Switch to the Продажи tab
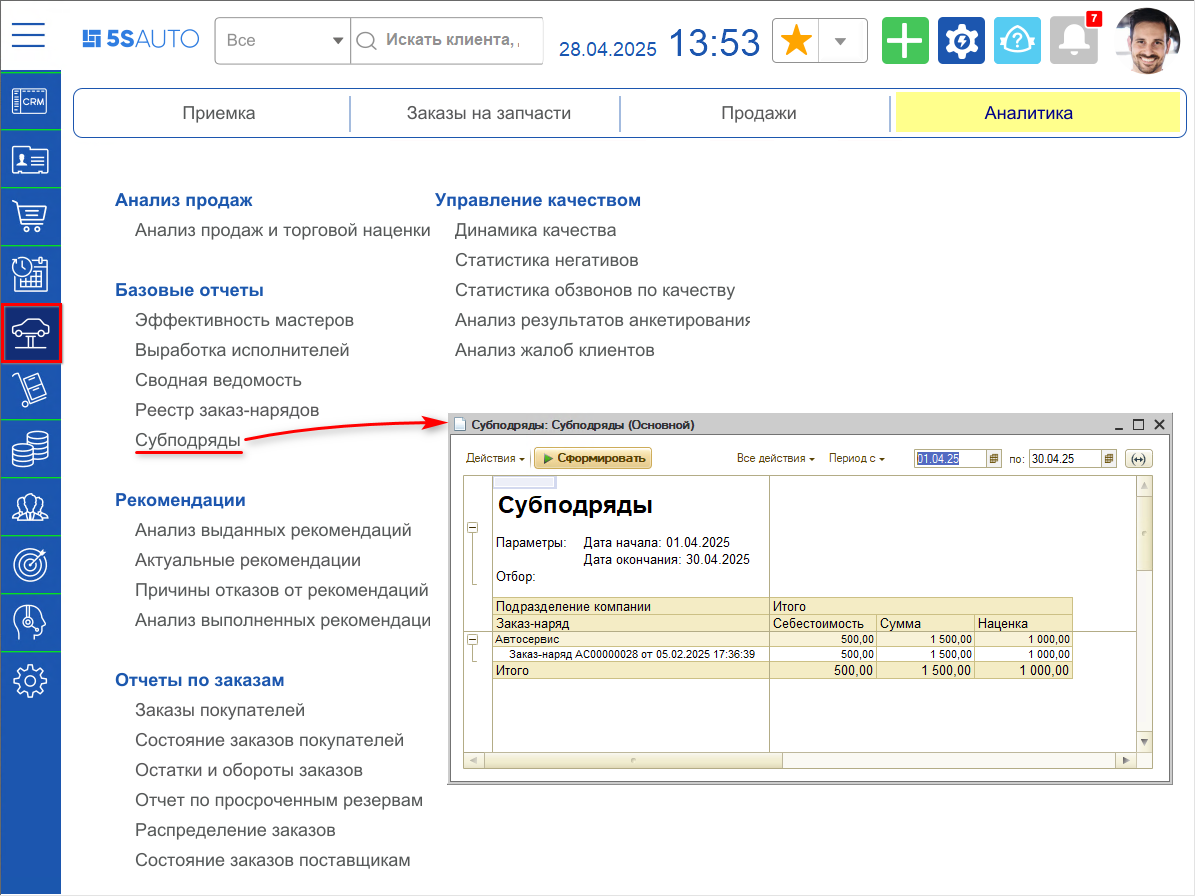 click(x=757, y=112)
